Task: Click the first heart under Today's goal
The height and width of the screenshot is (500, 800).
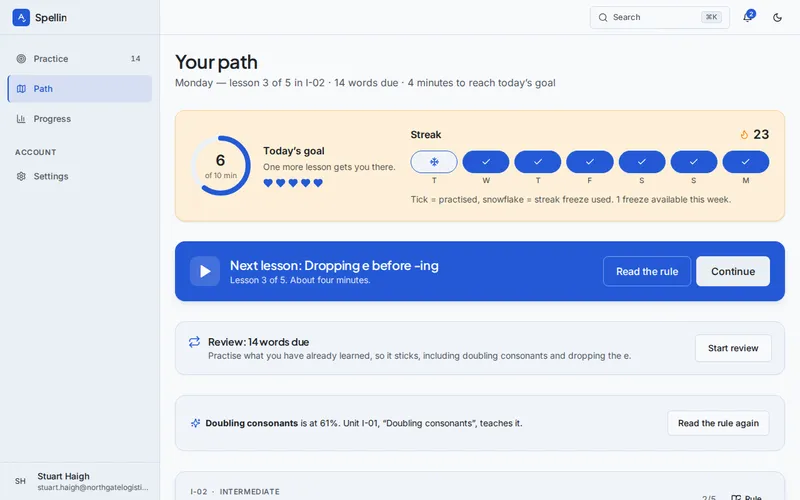Action: 268,183
